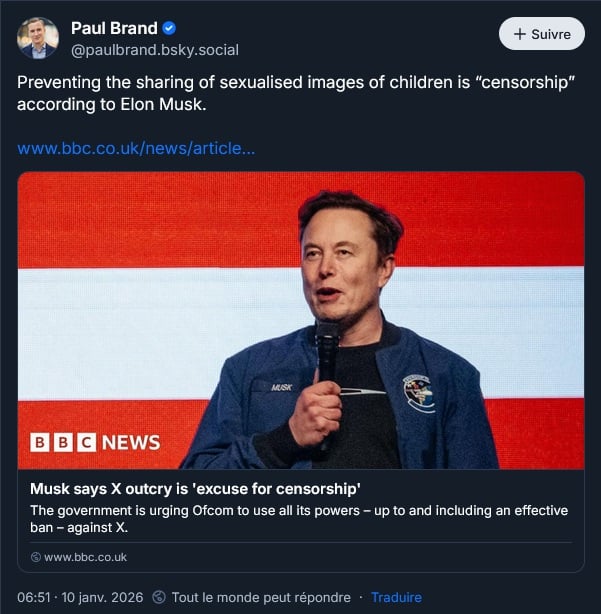Click the BBC News logo on the card
The width and height of the screenshot is (601, 614).
tap(95, 442)
